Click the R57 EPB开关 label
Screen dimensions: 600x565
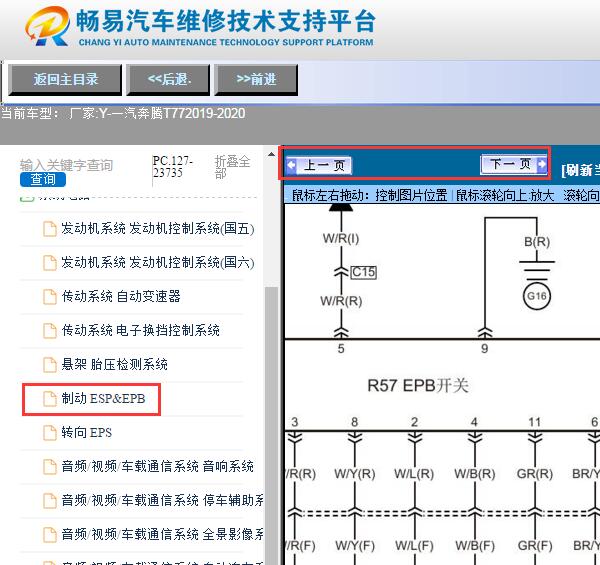418,386
